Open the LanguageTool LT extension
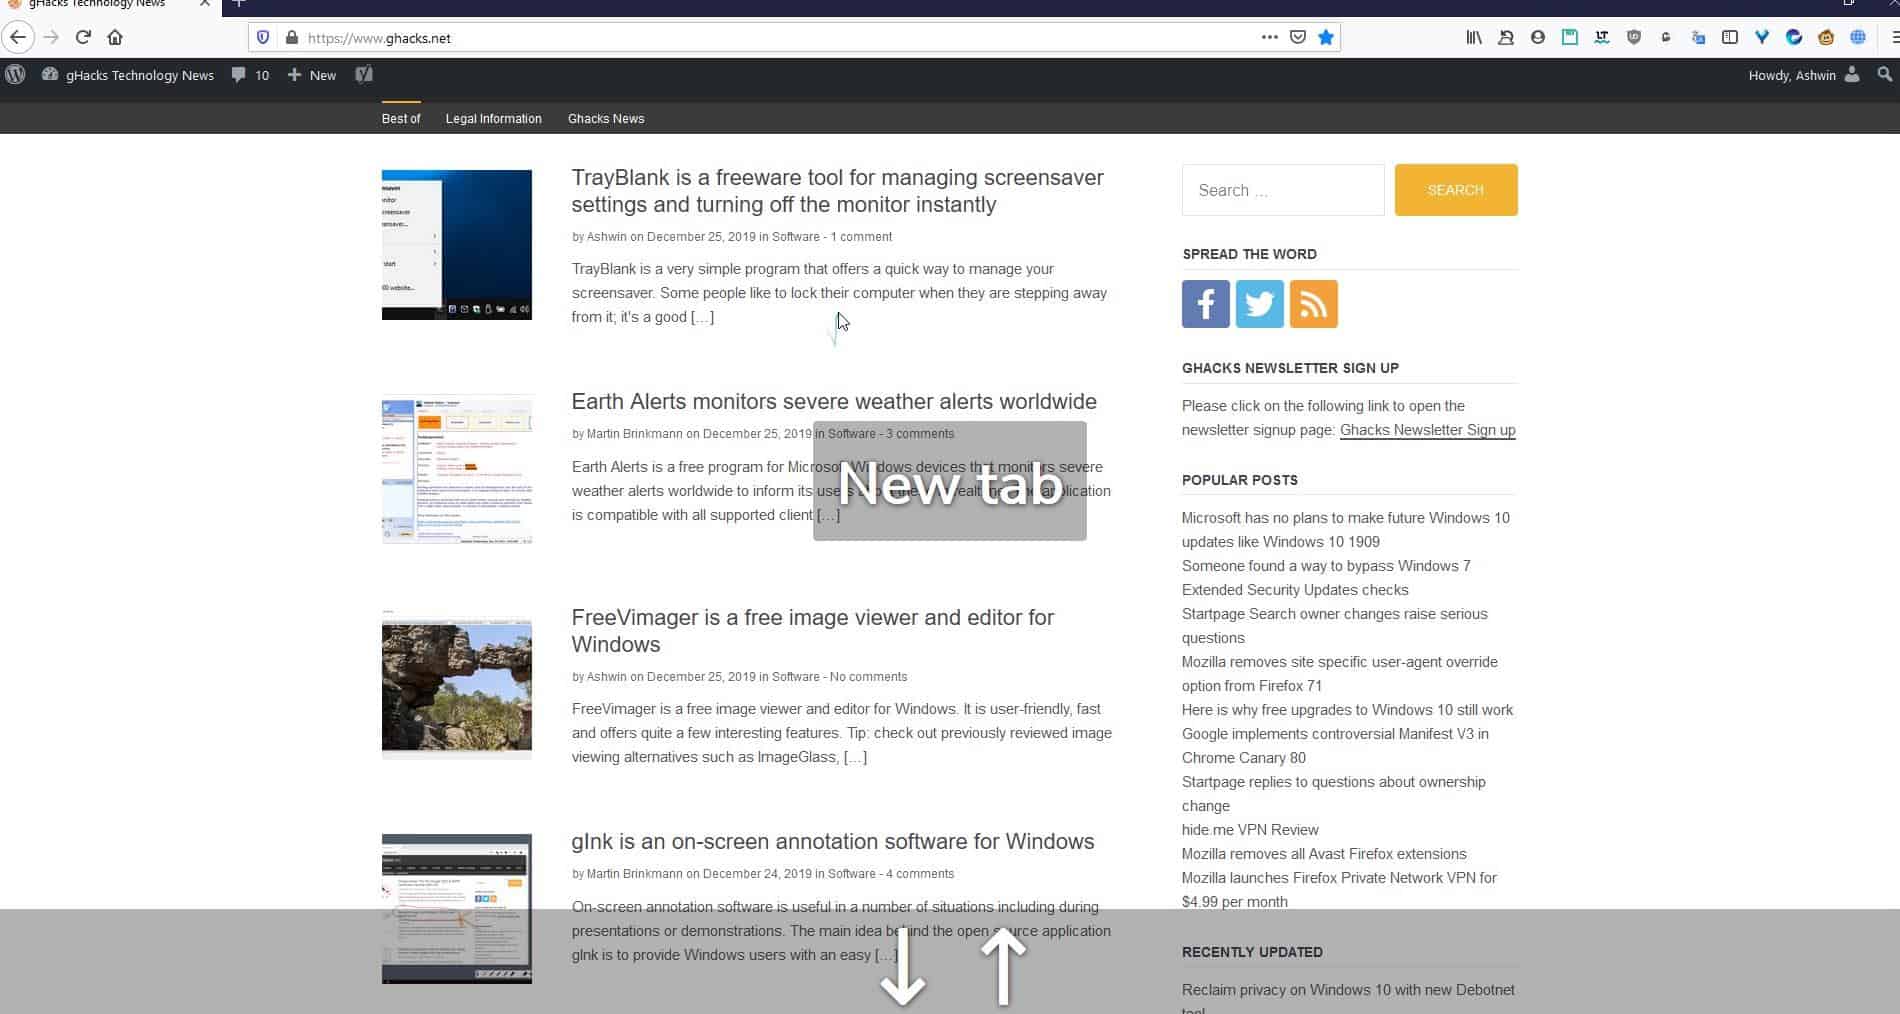The width and height of the screenshot is (1900, 1014). point(1602,37)
